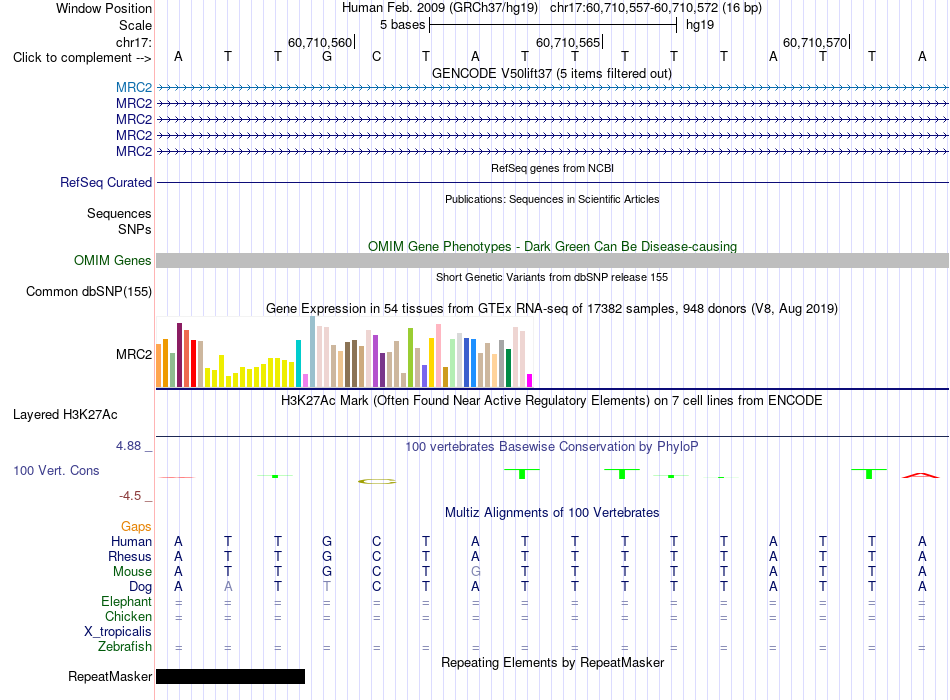Open the RefSeq Curated track label
Viewport: 950px width, 700px height.
[x=105, y=182]
